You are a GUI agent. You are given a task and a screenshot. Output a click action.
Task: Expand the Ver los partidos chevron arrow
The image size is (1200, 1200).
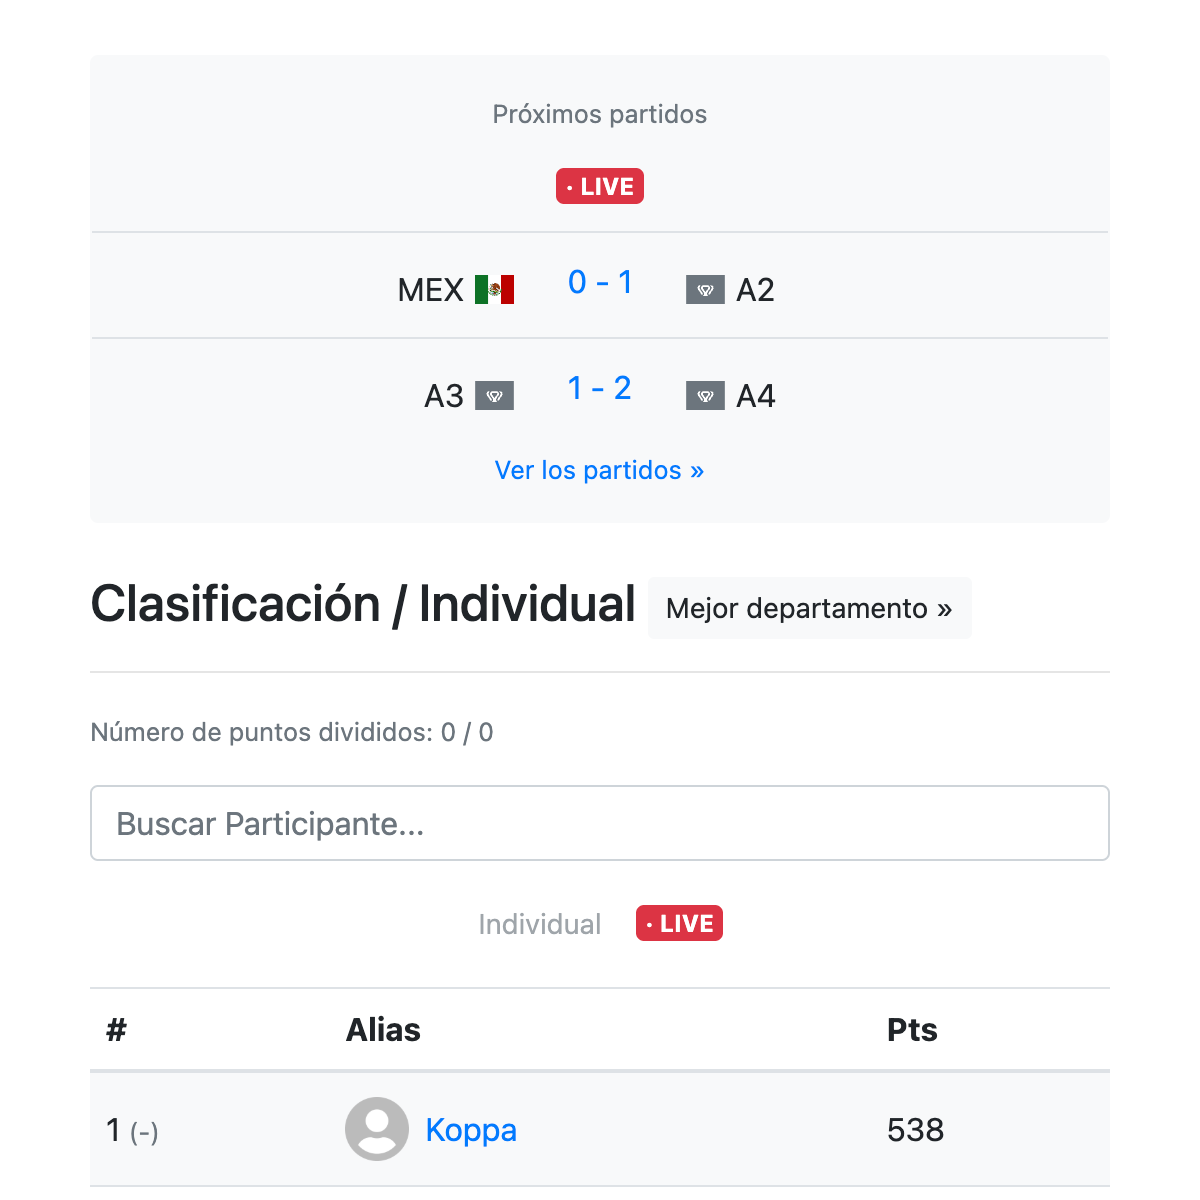[x=697, y=470]
